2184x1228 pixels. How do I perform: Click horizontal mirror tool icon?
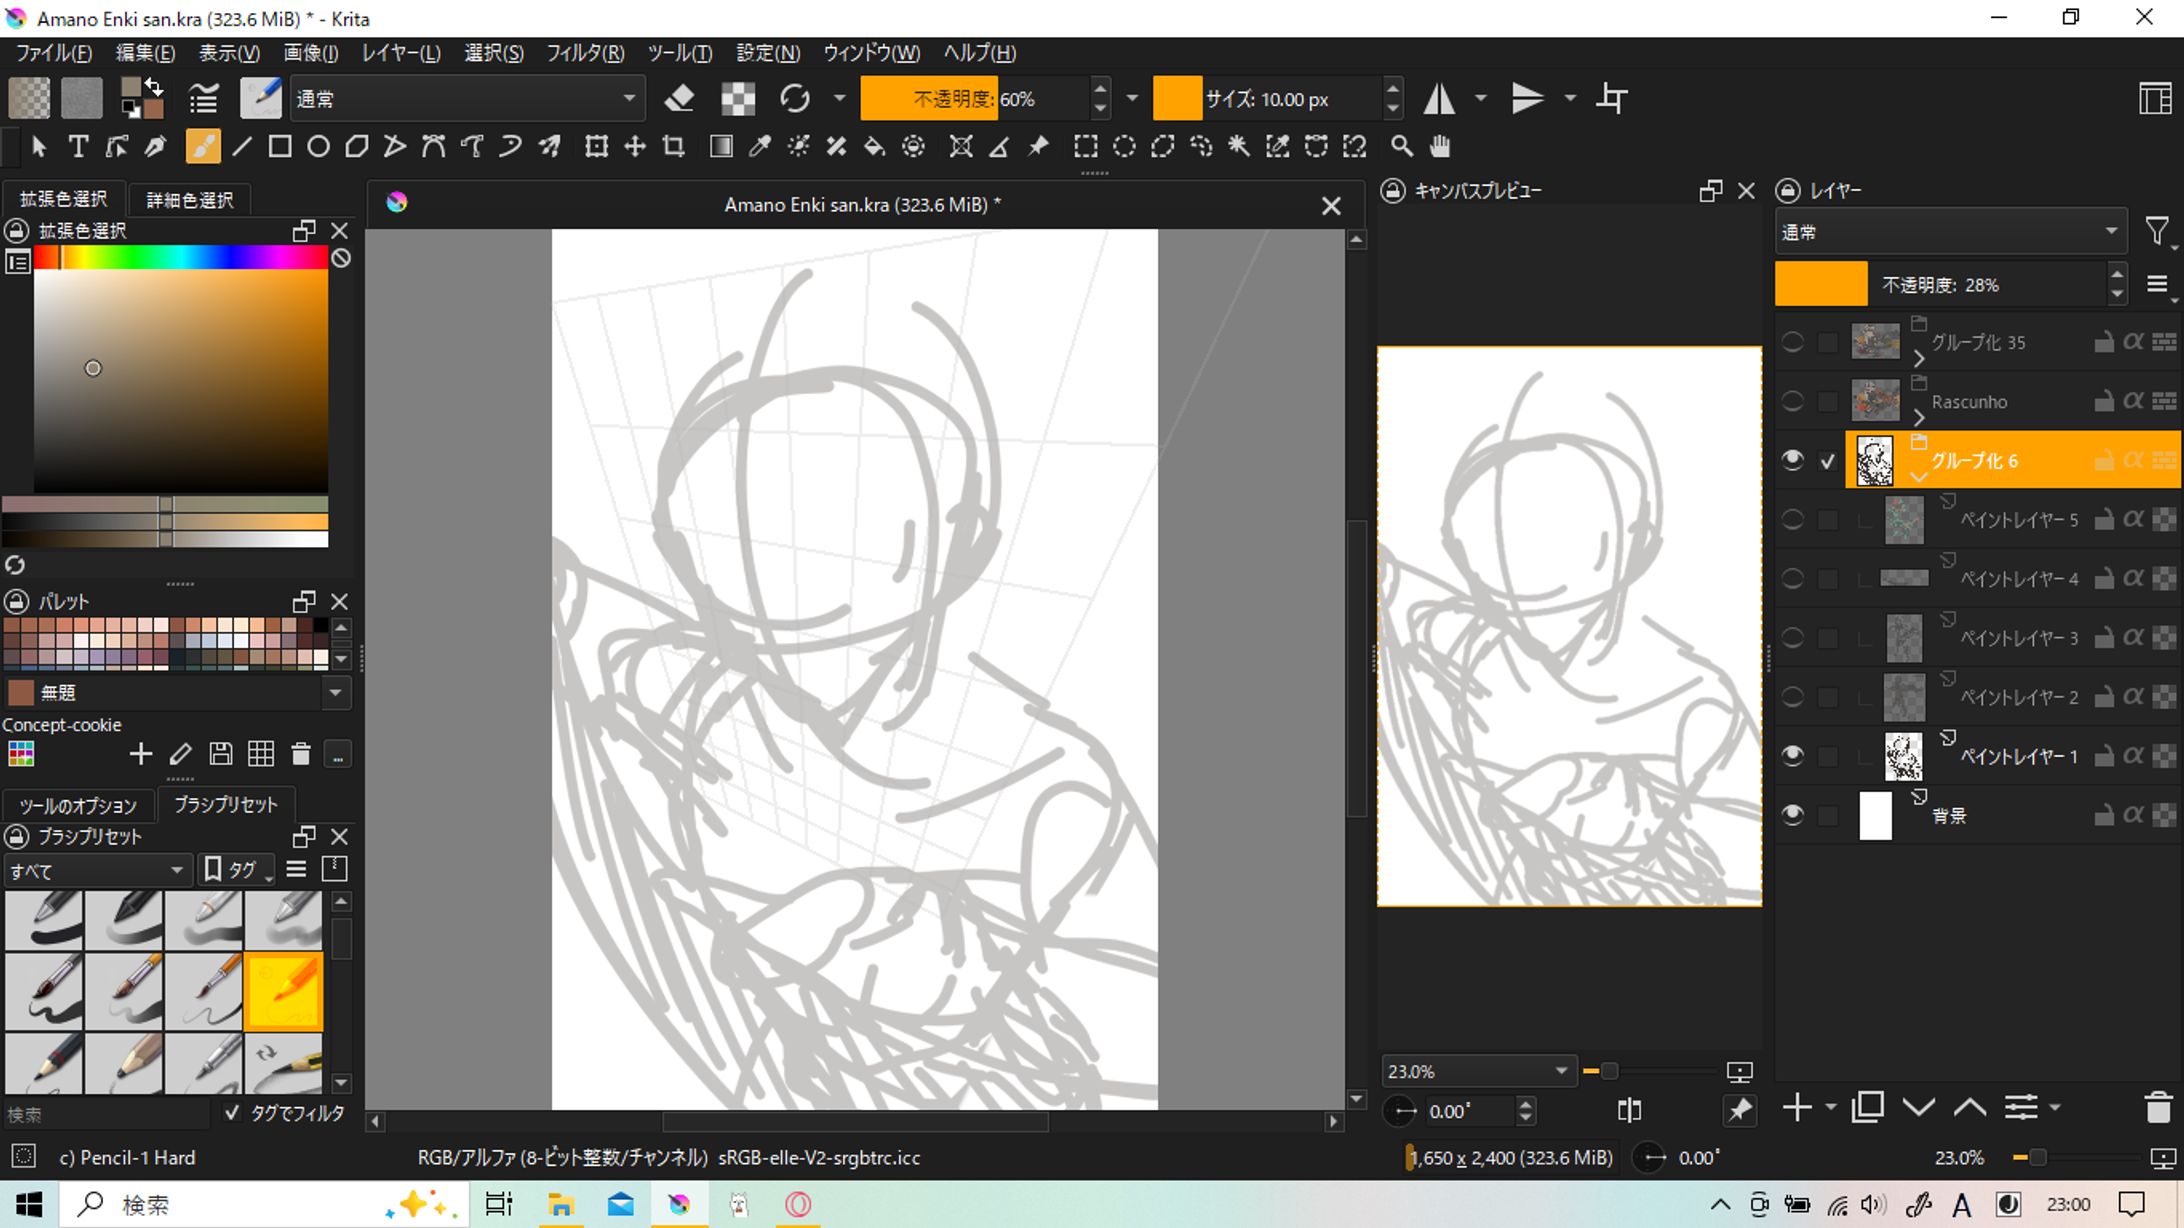point(1439,98)
